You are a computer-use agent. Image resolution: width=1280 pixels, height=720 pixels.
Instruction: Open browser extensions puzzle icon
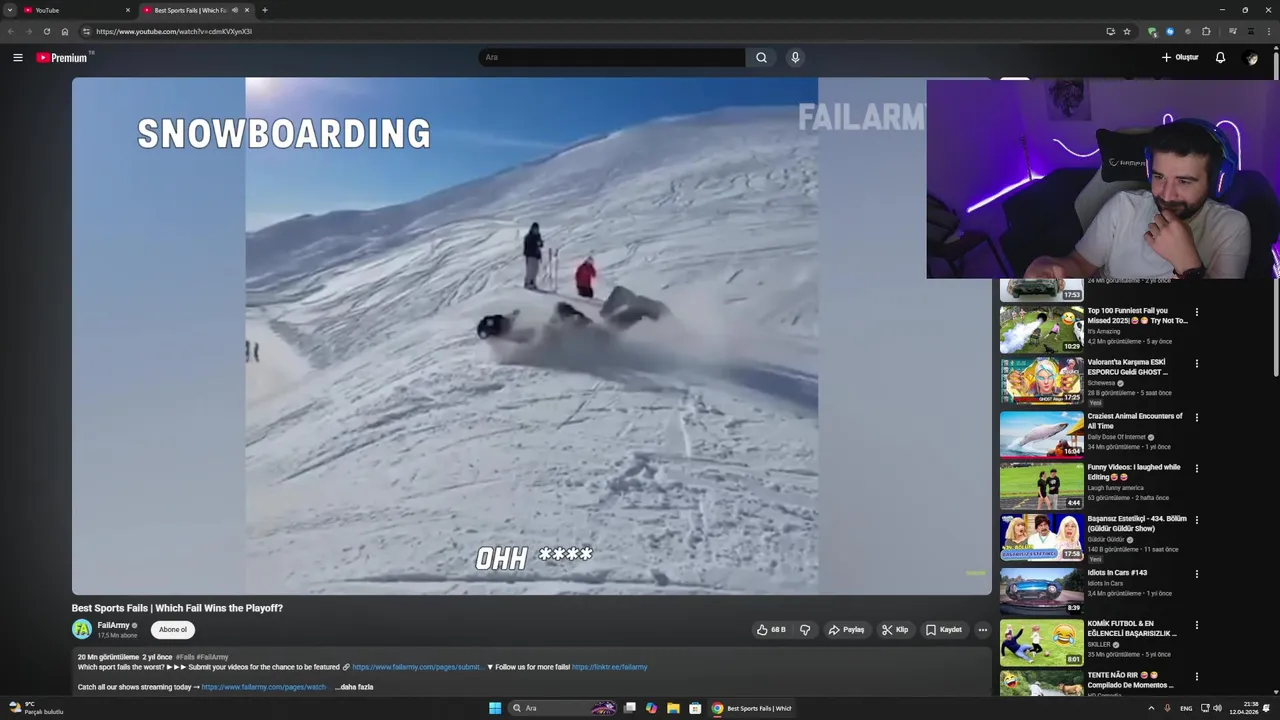point(1206,31)
